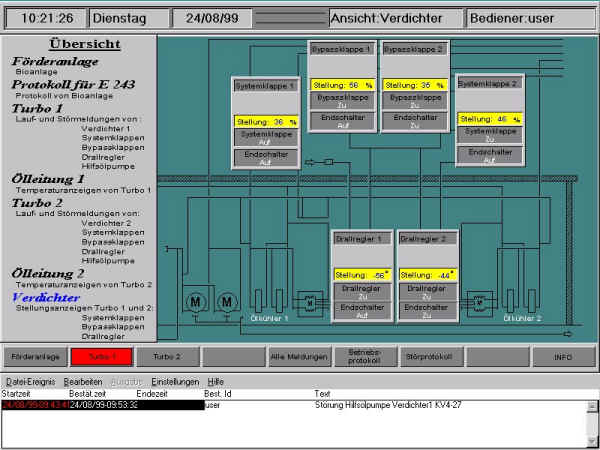Select Stellung 56 % in Bypassklappe 1
Viewport: 600px width, 450px height.
click(x=342, y=85)
